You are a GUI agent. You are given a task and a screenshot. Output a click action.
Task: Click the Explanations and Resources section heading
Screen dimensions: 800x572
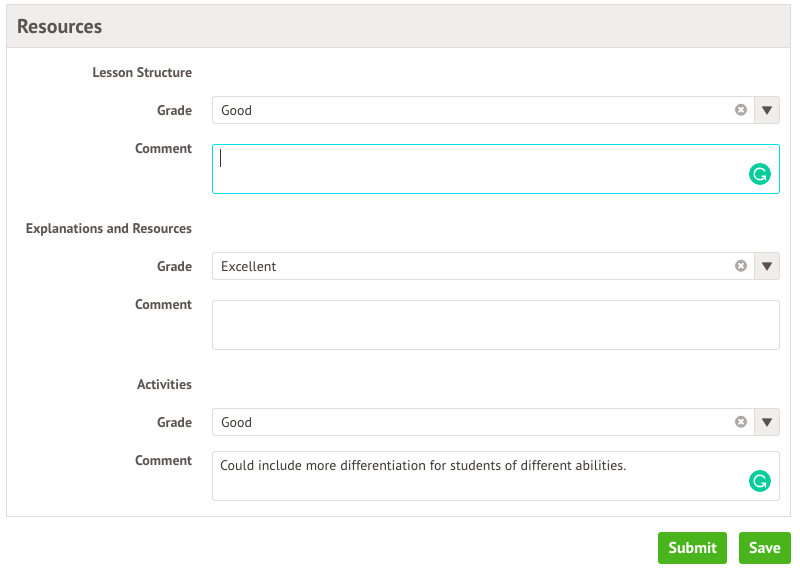[108, 228]
